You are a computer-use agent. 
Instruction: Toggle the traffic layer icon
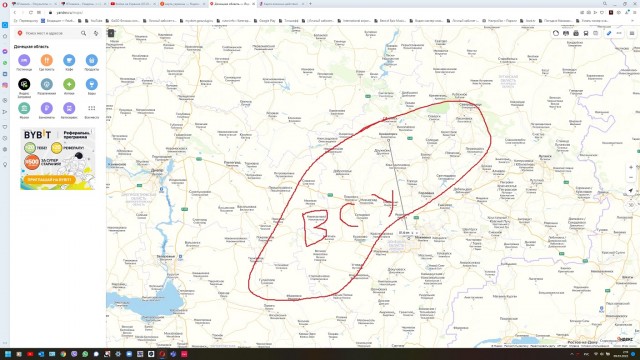pos(556,33)
